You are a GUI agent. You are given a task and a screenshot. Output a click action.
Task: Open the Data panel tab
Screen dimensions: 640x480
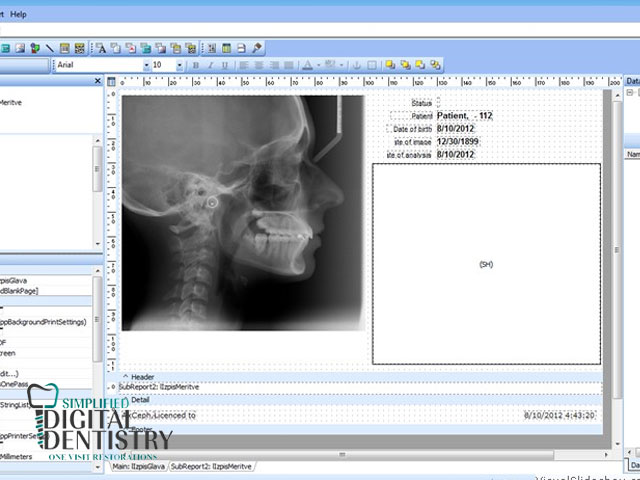pos(633,465)
